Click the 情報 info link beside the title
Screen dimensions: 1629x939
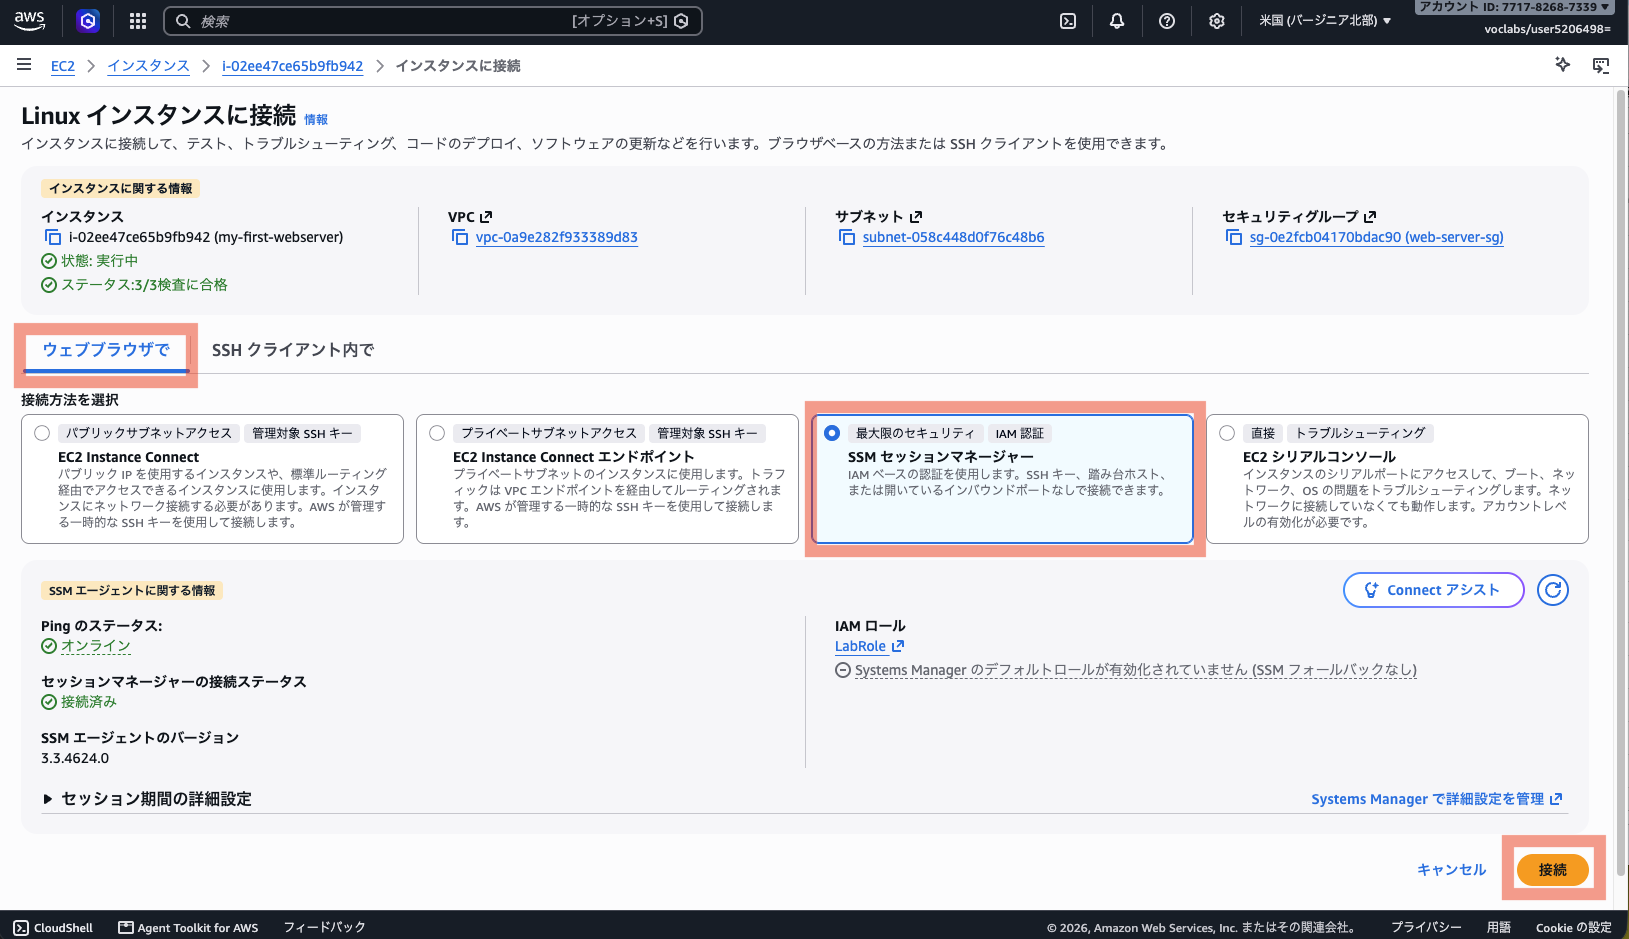[316, 119]
